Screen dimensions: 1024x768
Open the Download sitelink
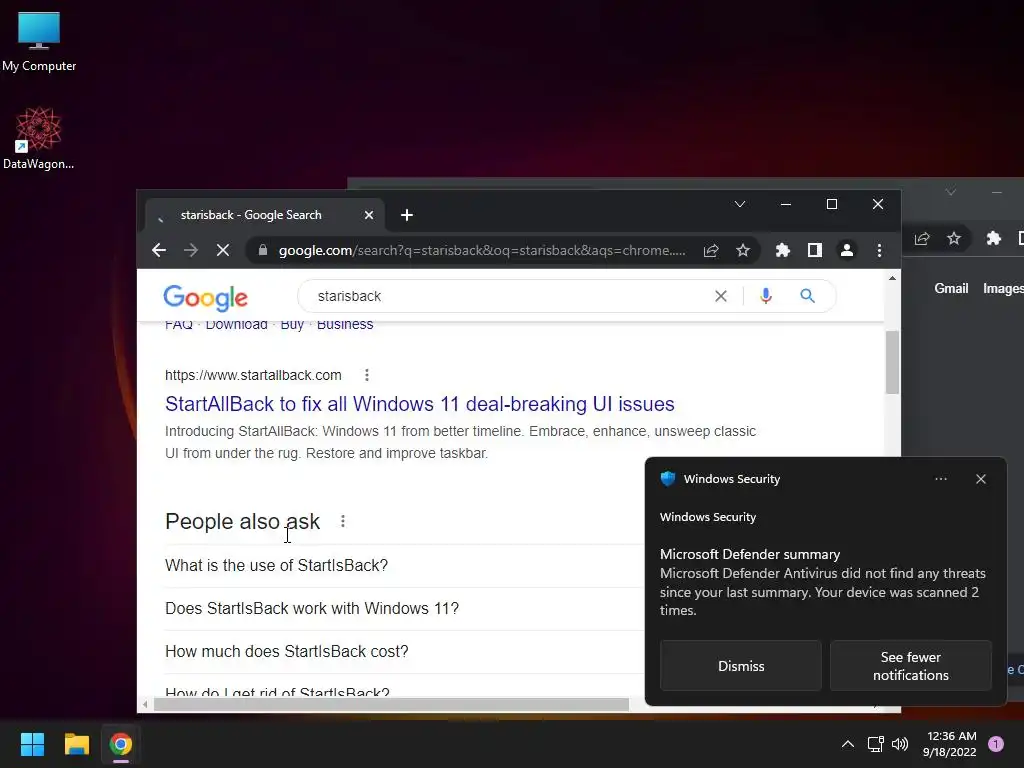[x=236, y=325]
